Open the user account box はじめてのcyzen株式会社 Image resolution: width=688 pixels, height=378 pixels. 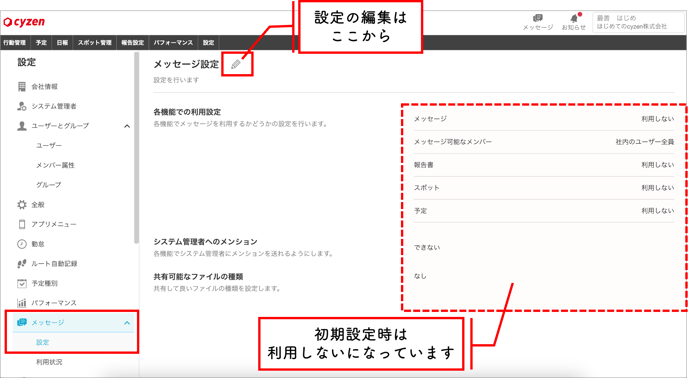[637, 22]
